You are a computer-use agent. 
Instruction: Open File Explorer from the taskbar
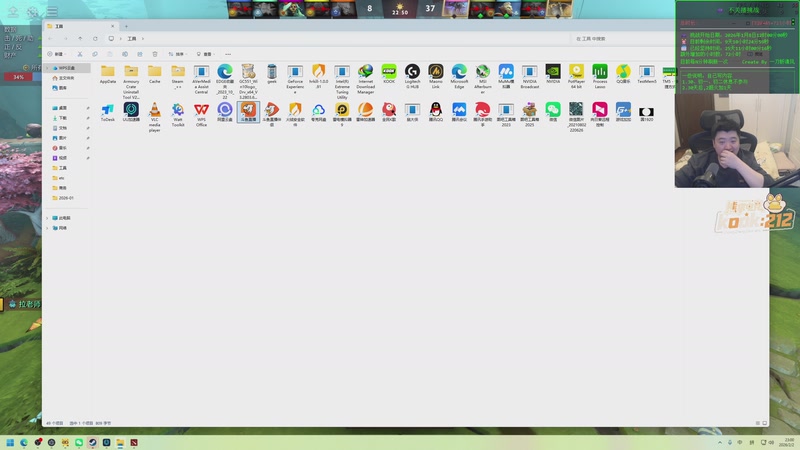[120, 442]
